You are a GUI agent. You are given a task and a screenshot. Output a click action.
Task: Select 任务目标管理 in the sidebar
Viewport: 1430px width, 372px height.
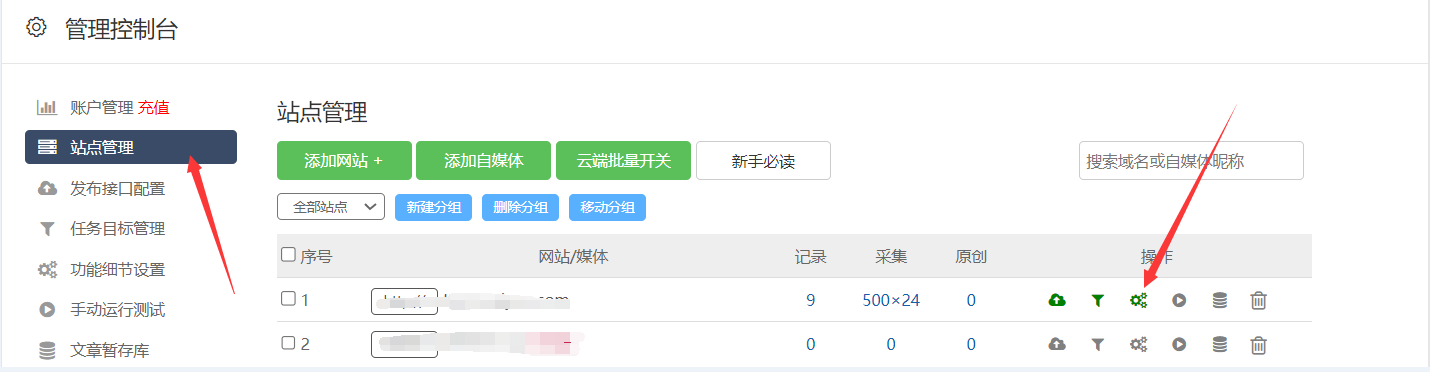coord(117,228)
